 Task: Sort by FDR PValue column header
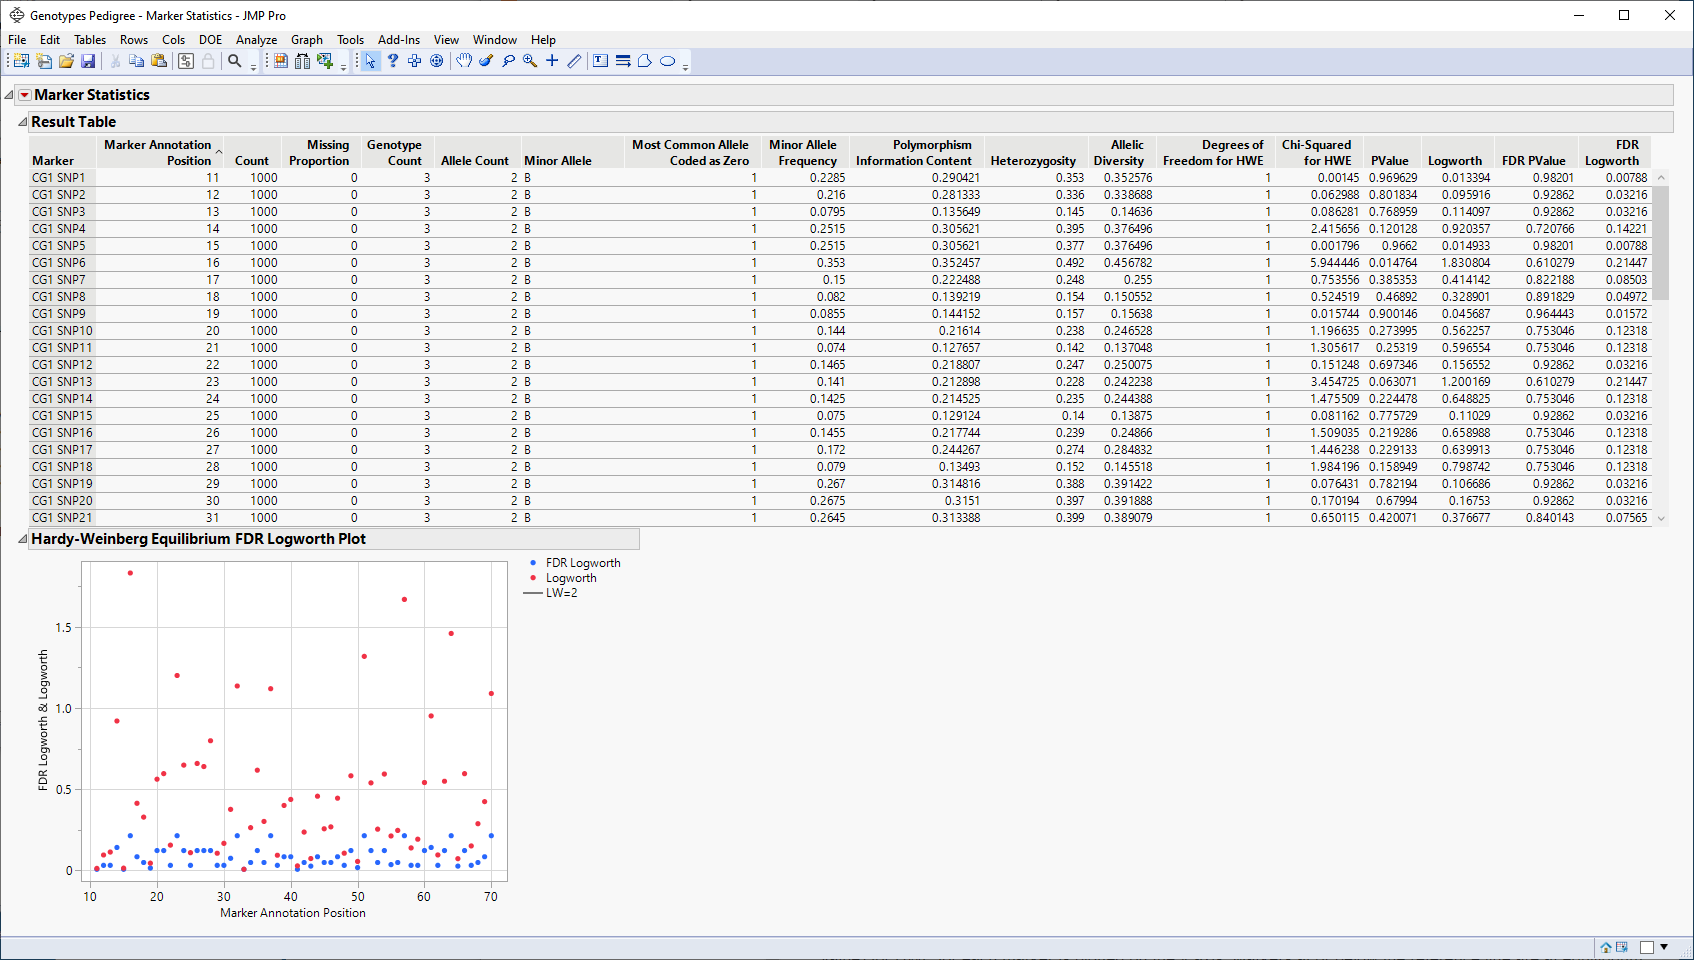pos(1533,160)
